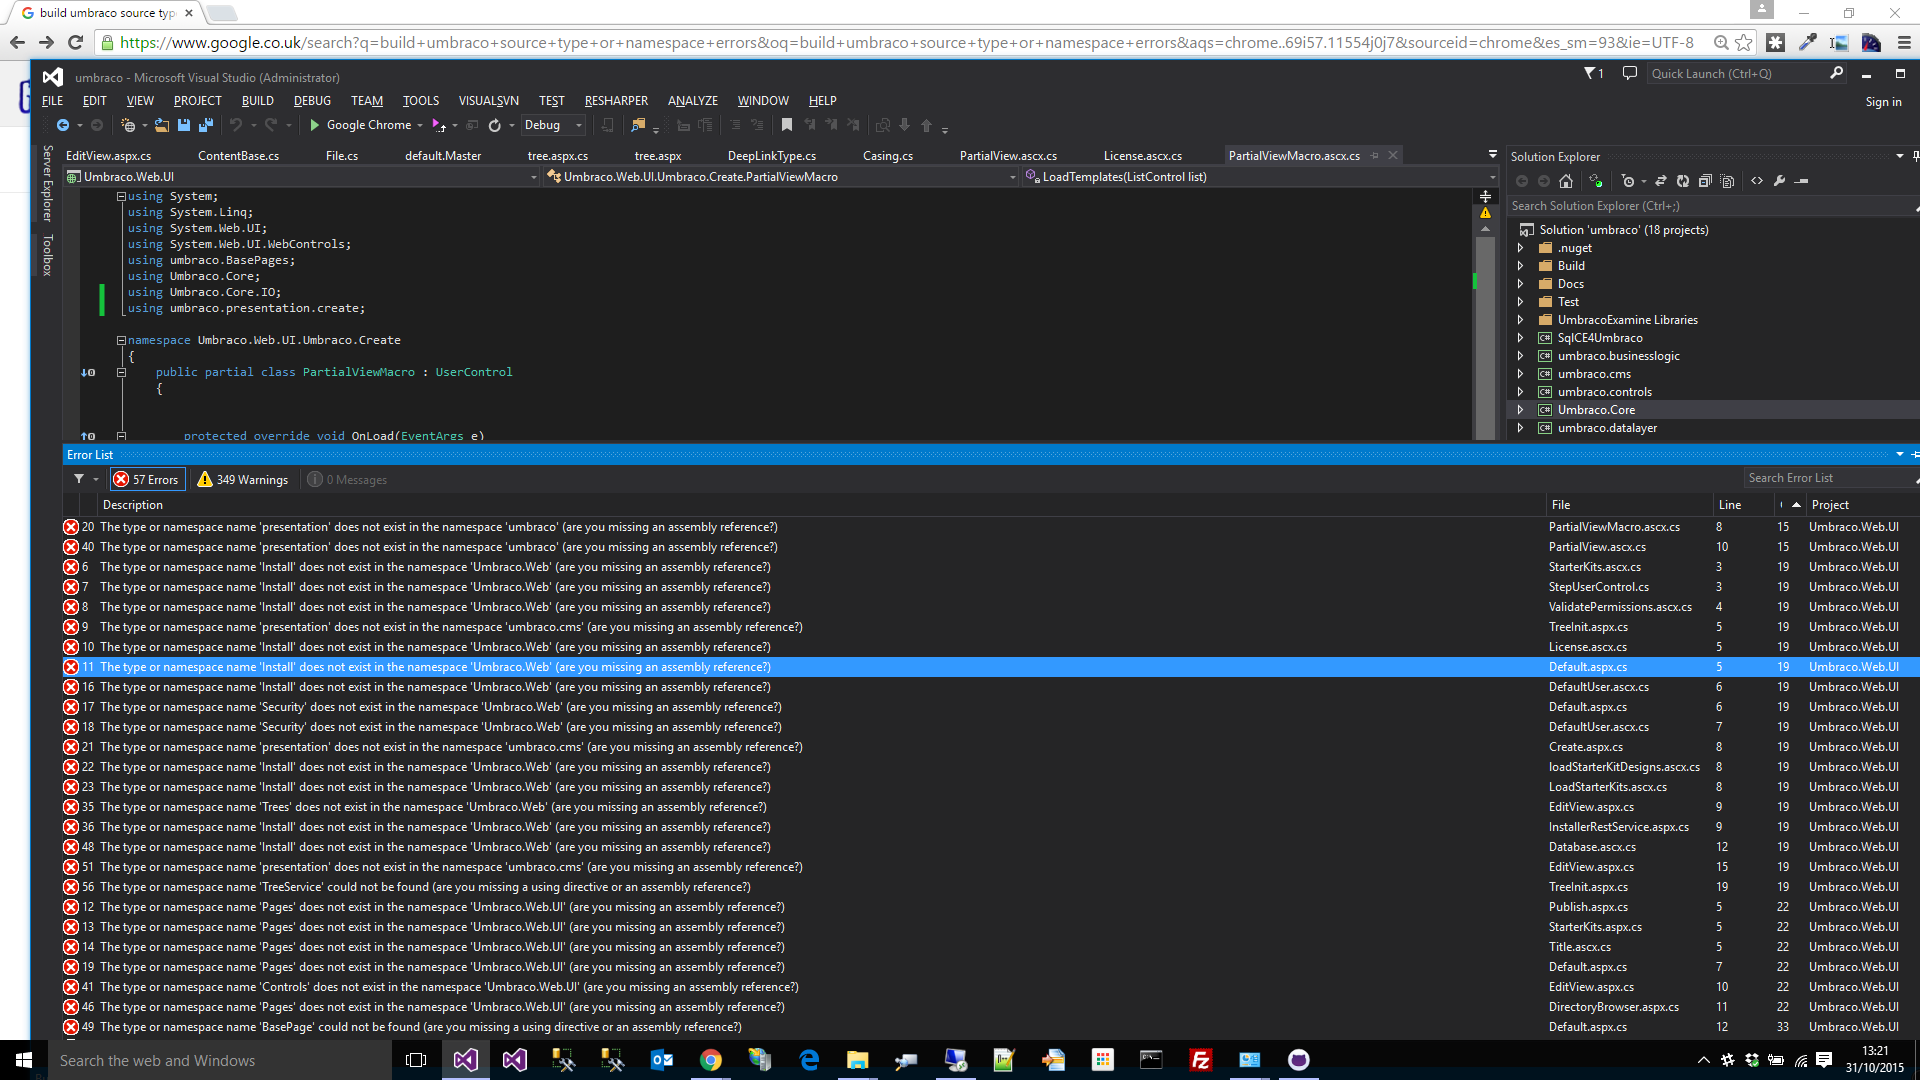Open the RESHARPER menu
1920x1080 pixels.
tap(616, 101)
